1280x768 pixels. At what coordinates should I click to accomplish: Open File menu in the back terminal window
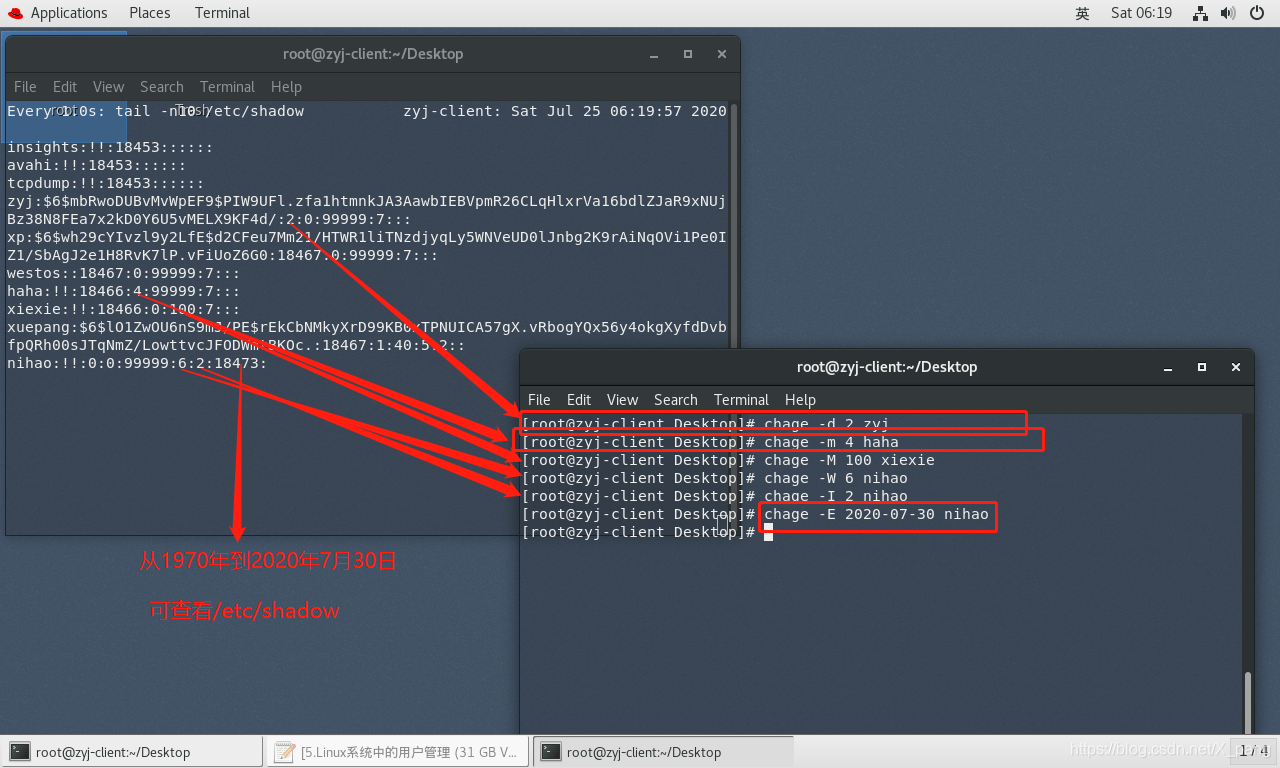pyautogui.click(x=25, y=87)
